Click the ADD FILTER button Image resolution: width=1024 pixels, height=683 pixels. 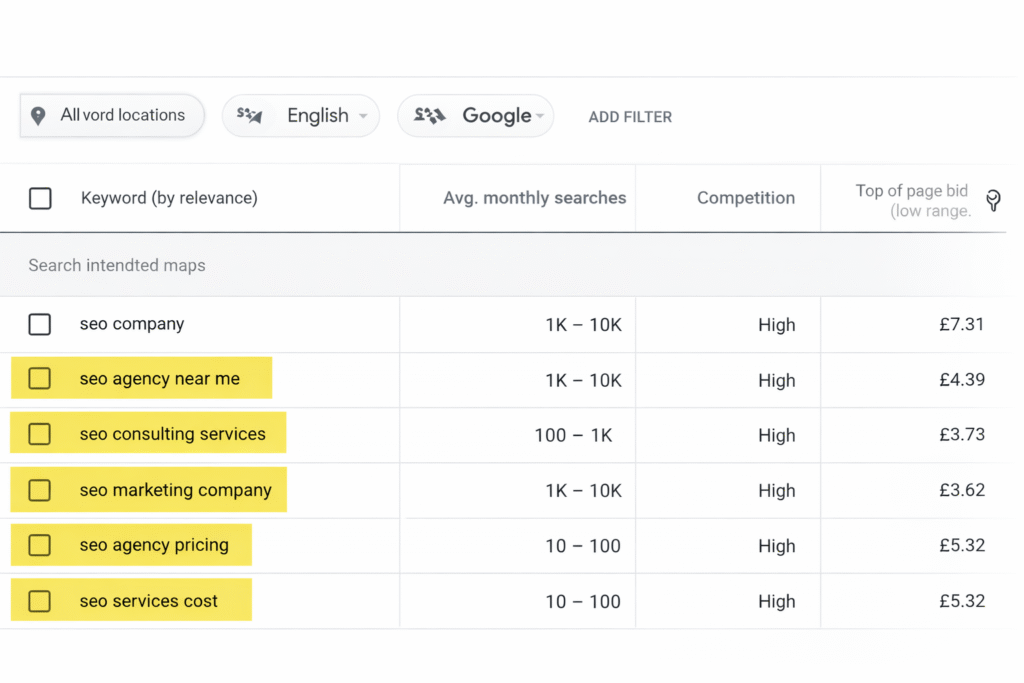tap(630, 117)
